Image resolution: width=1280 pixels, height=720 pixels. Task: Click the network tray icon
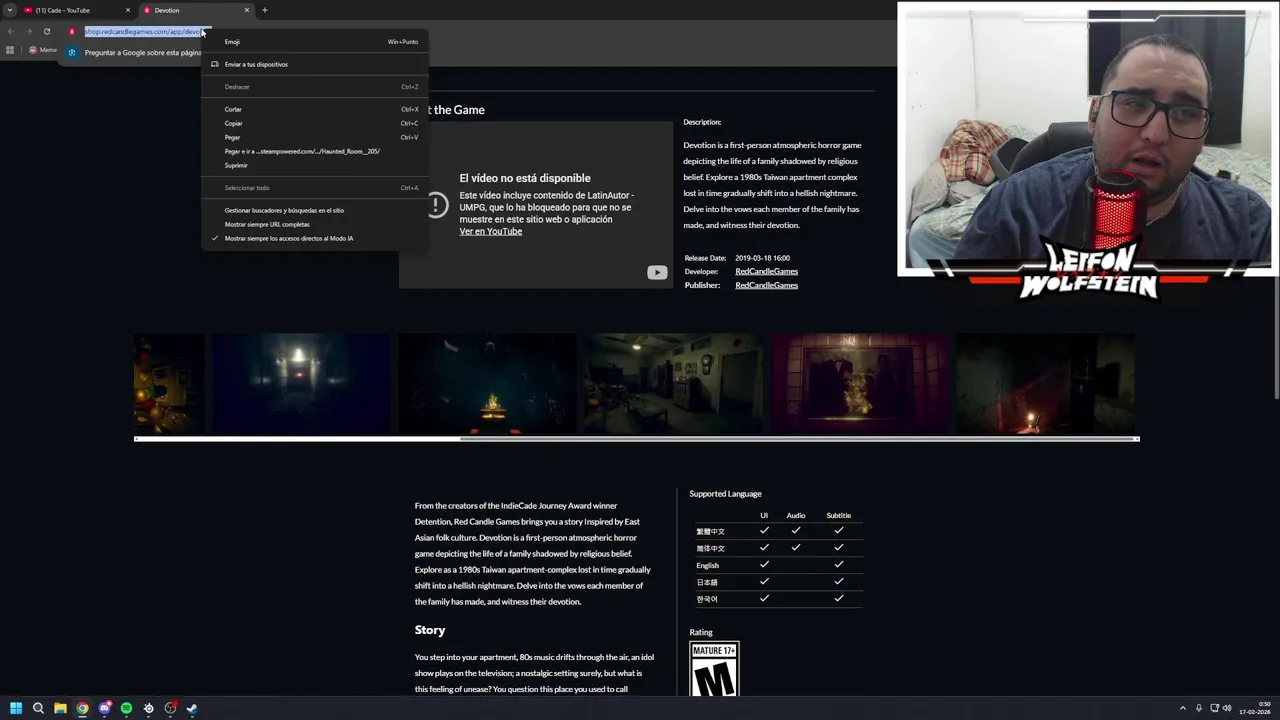coord(1215,708)
